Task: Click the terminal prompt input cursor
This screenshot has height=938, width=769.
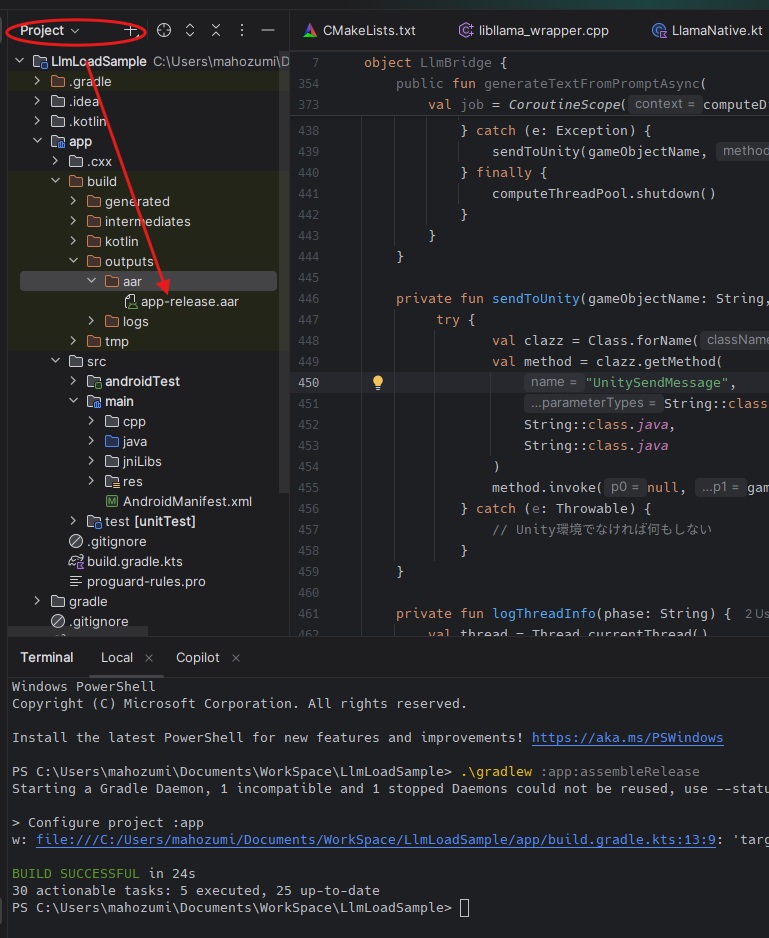Action: (464, 907)
